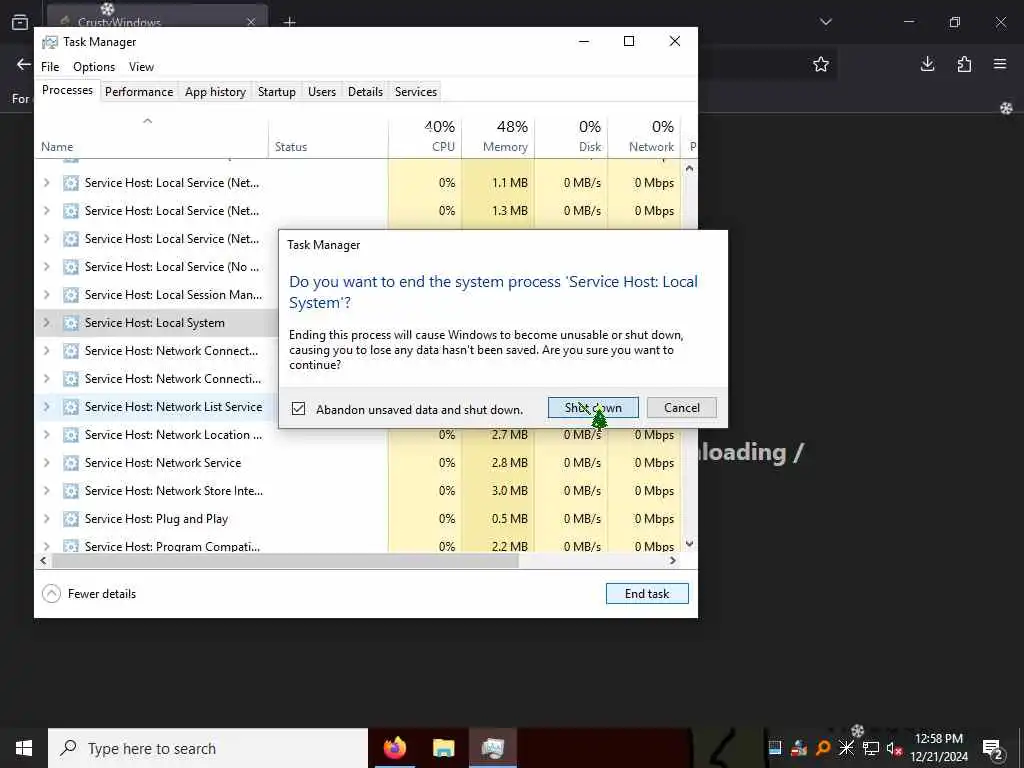
Task: Open the Action Center notifications icon
Action: tap(992, 748)
